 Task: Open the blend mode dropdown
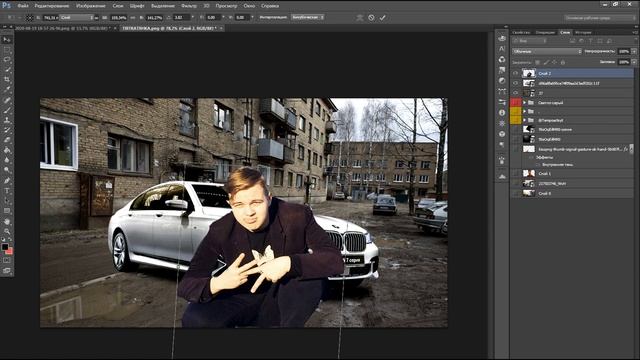547,51
